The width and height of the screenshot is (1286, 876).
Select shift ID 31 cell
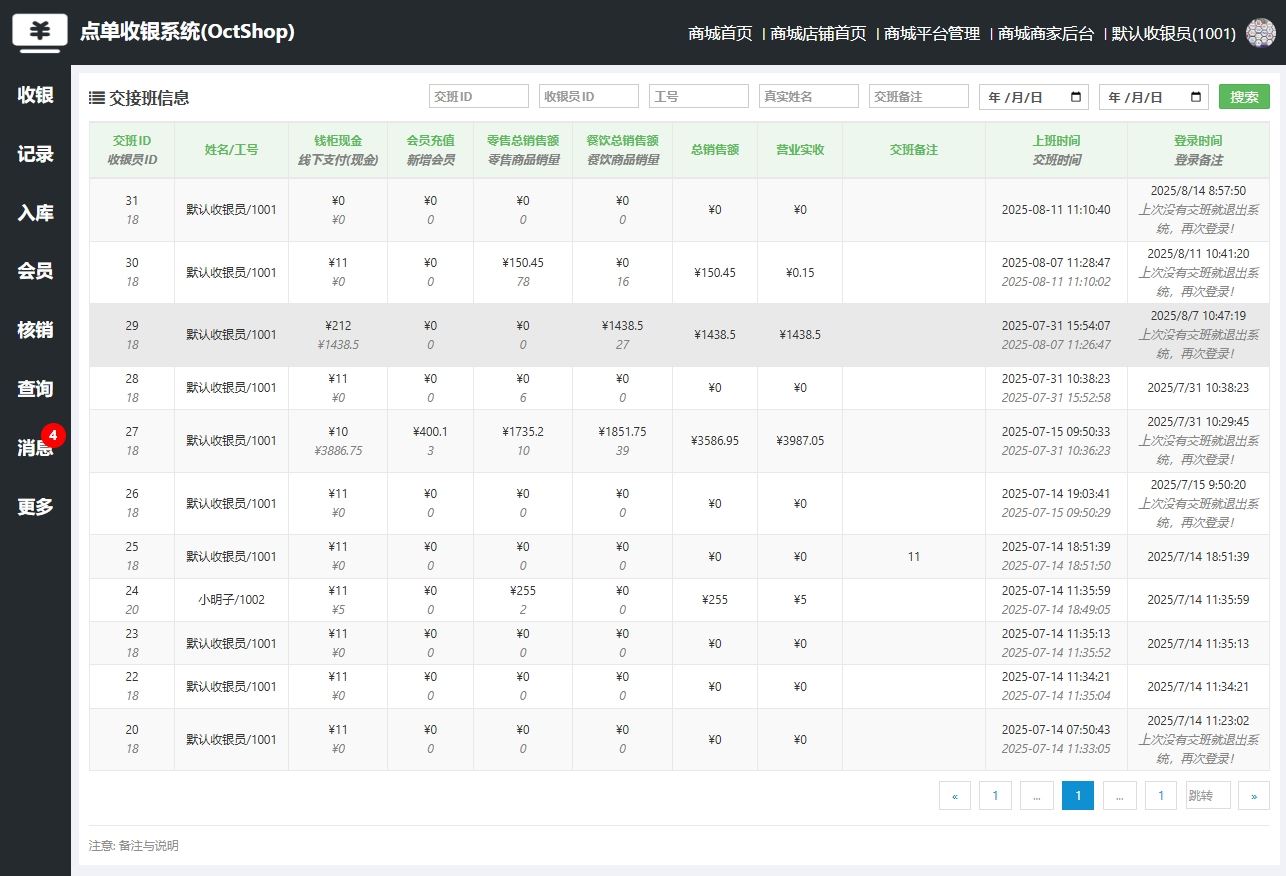pos(132,210)
